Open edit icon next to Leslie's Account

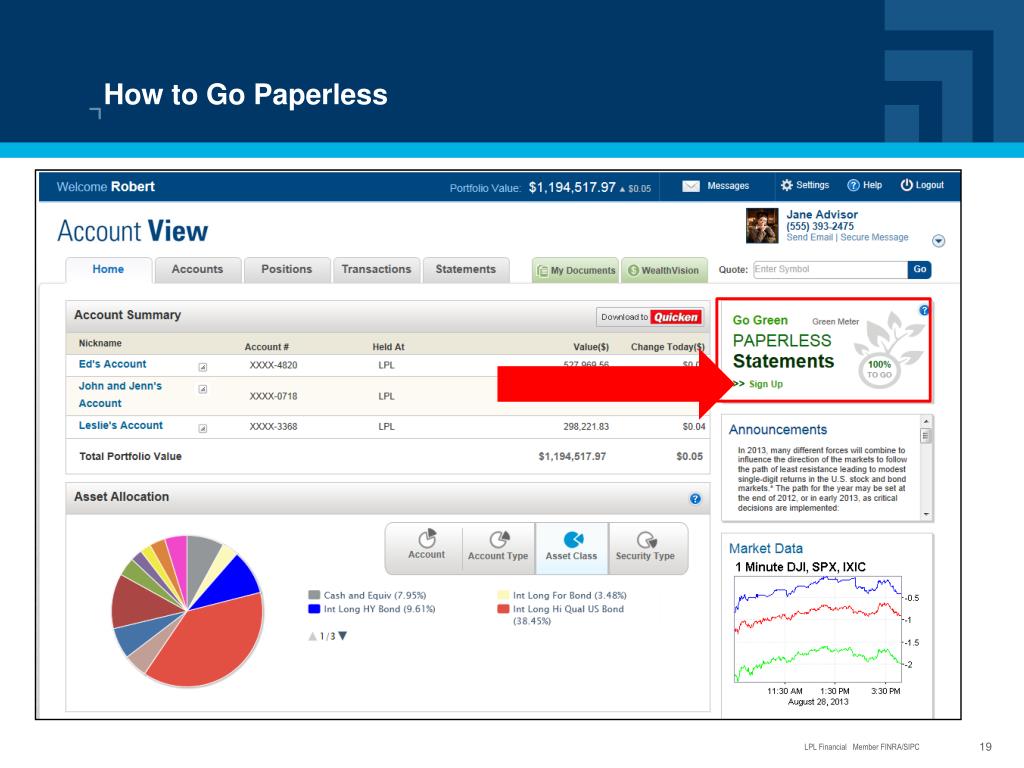click(202, 428)
